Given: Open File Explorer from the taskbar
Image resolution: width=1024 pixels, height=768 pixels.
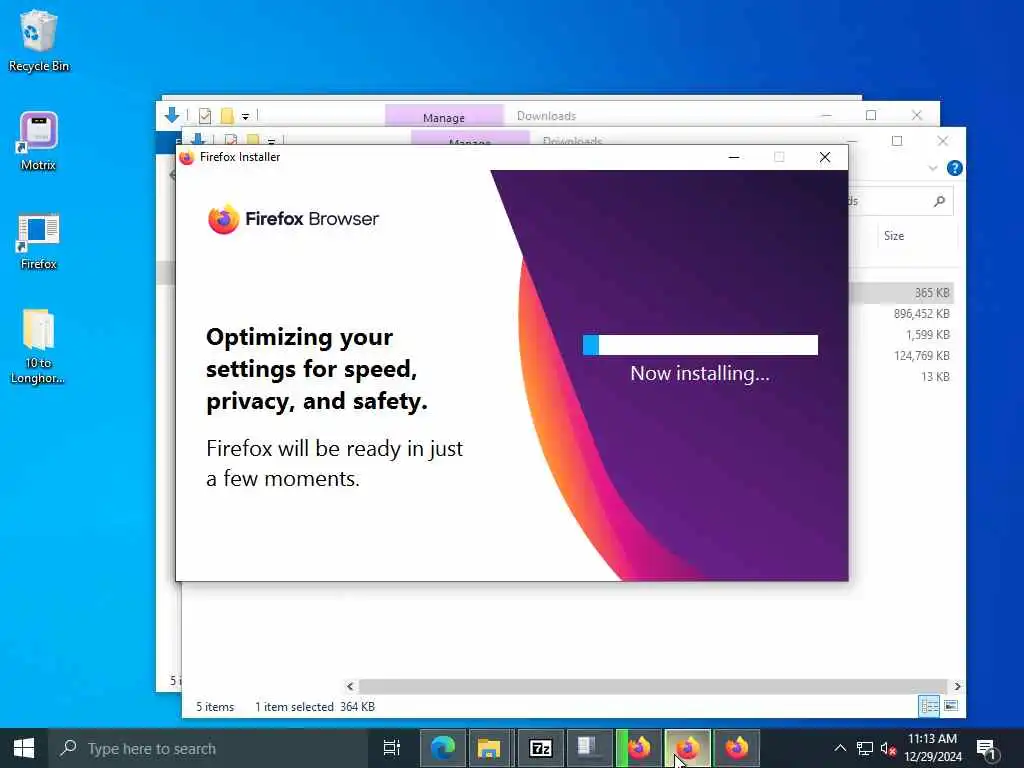Looking at the screenshot, I should tap(491, 748).
